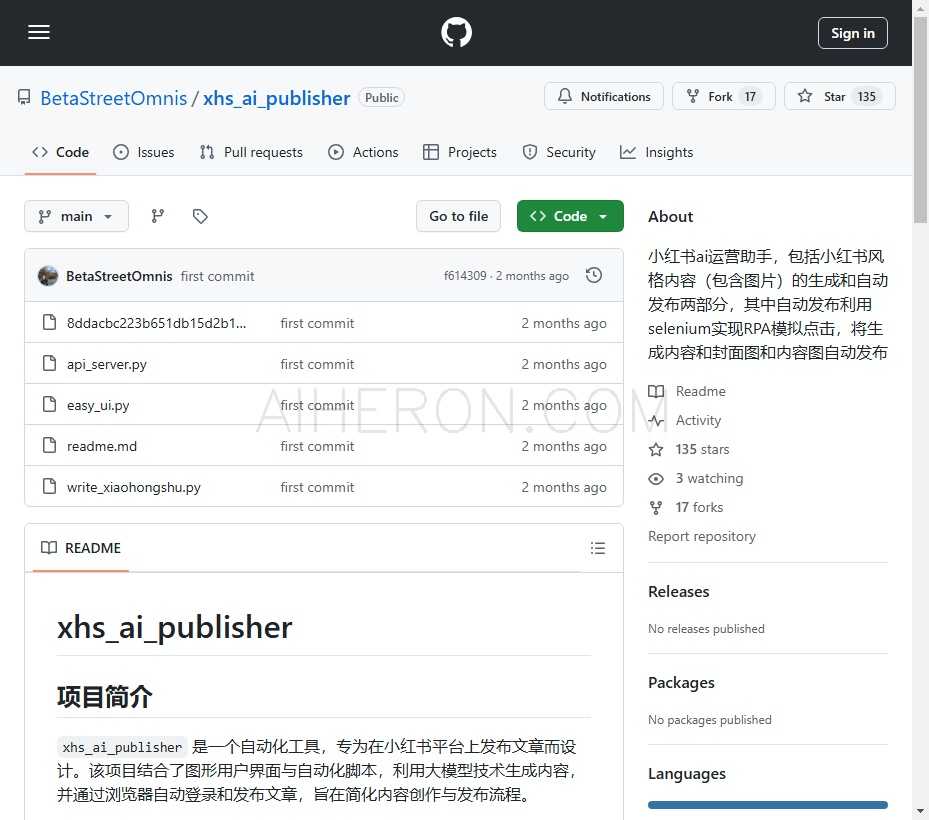The height and width of the screenshot is (820, 929).
Task: Click the page vertical scrollbar thumb
Action: [x=920, y=120]
